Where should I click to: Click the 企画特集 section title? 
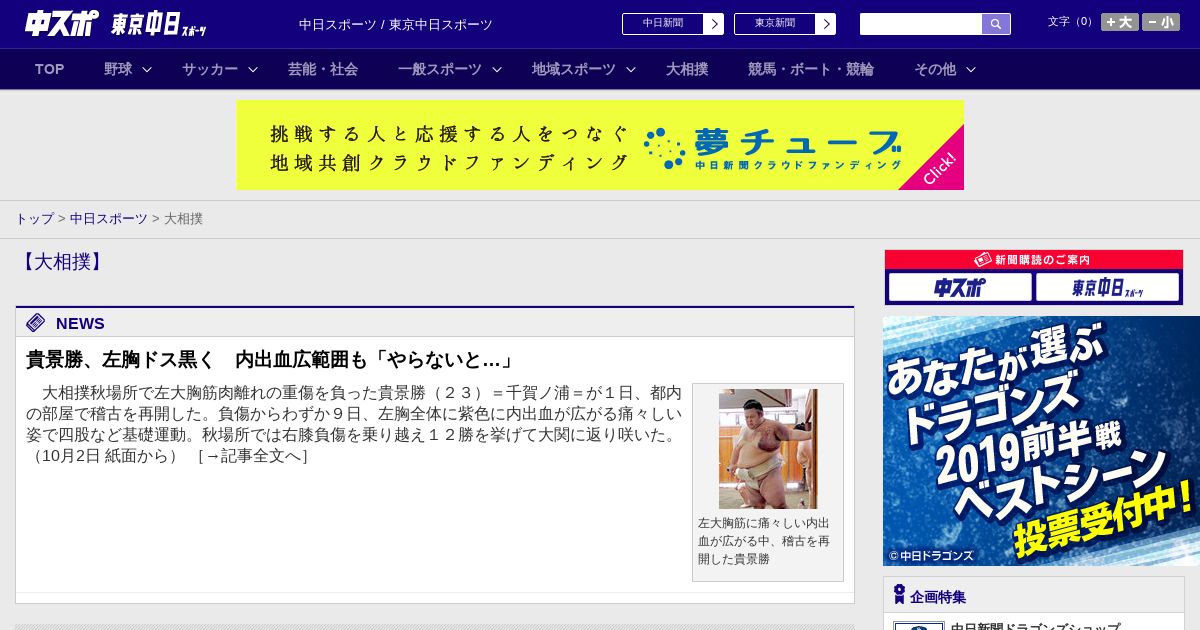938,596
